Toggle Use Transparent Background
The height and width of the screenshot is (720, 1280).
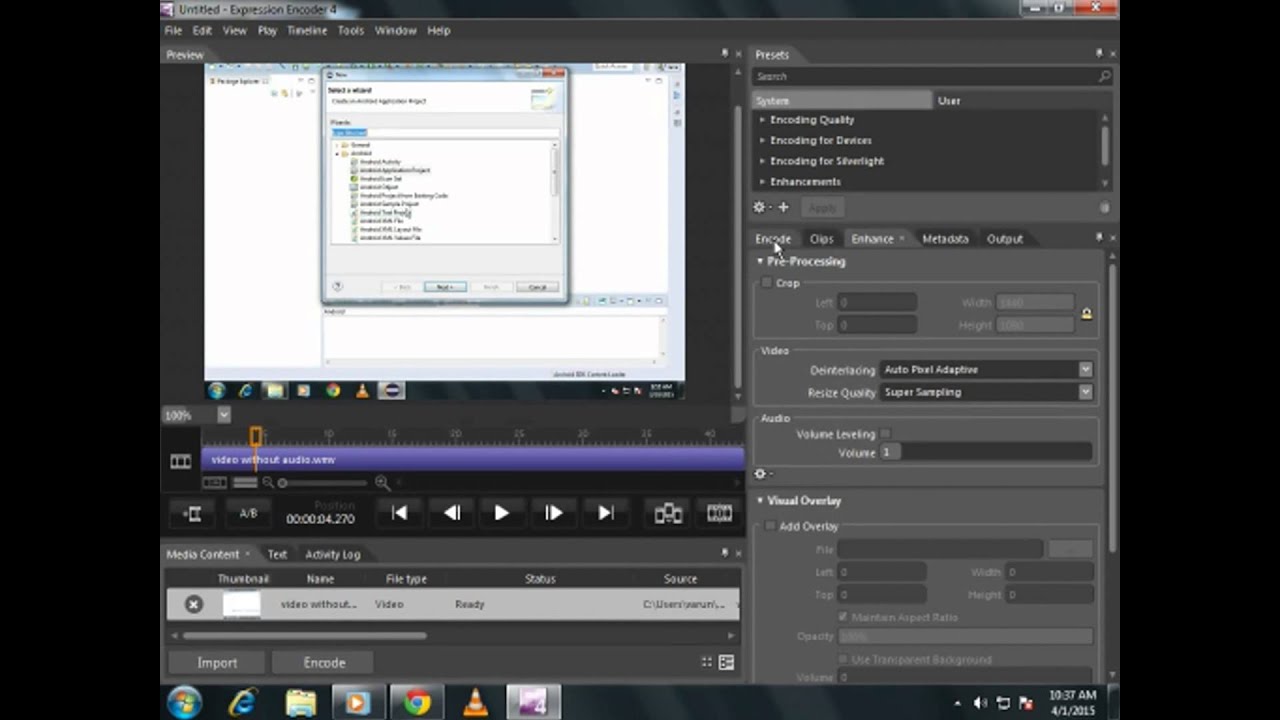coord(843,660)
